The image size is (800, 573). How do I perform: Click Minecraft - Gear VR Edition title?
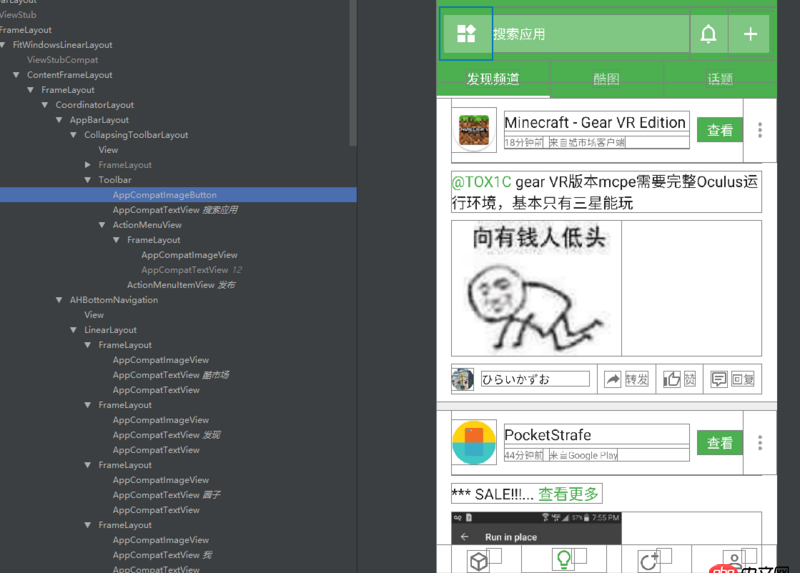[x=595, y=122]
